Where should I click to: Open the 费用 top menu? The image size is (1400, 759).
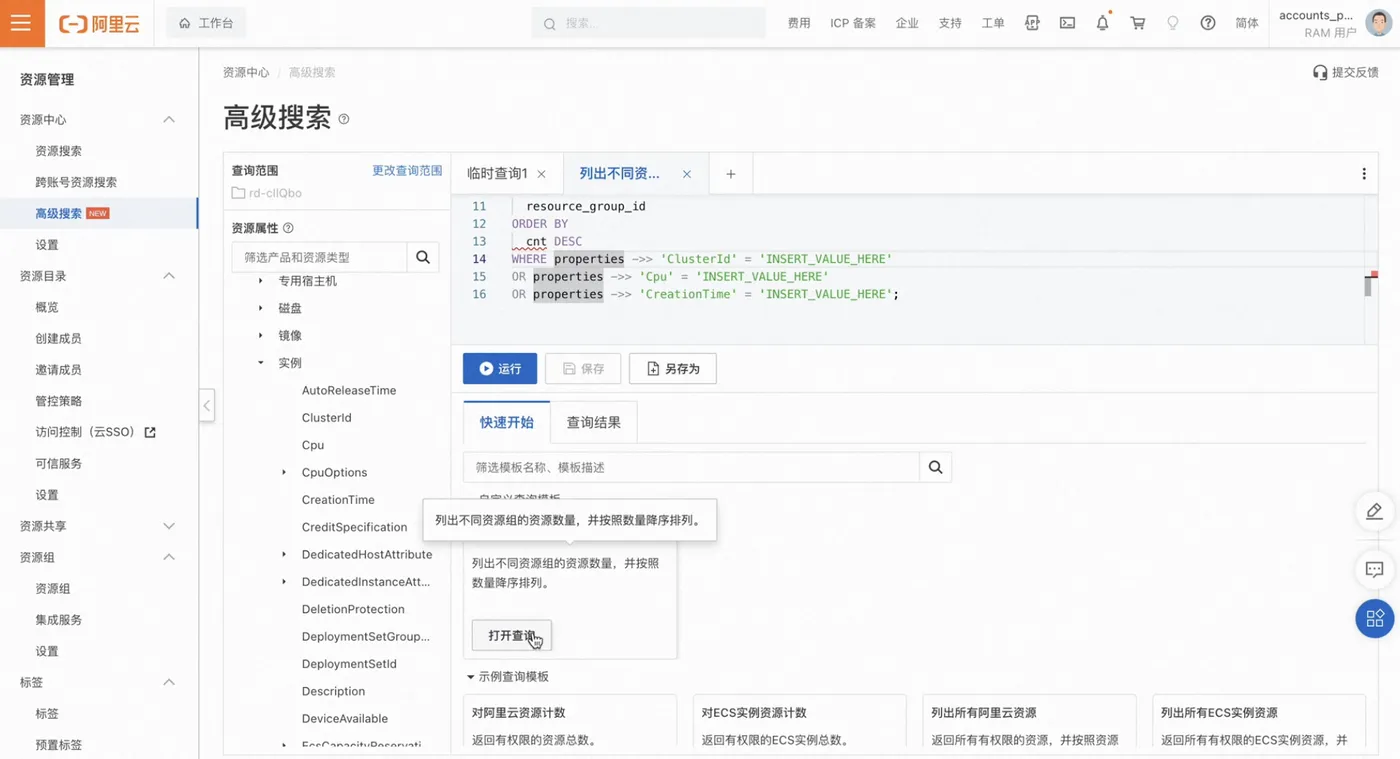(799, 23)
